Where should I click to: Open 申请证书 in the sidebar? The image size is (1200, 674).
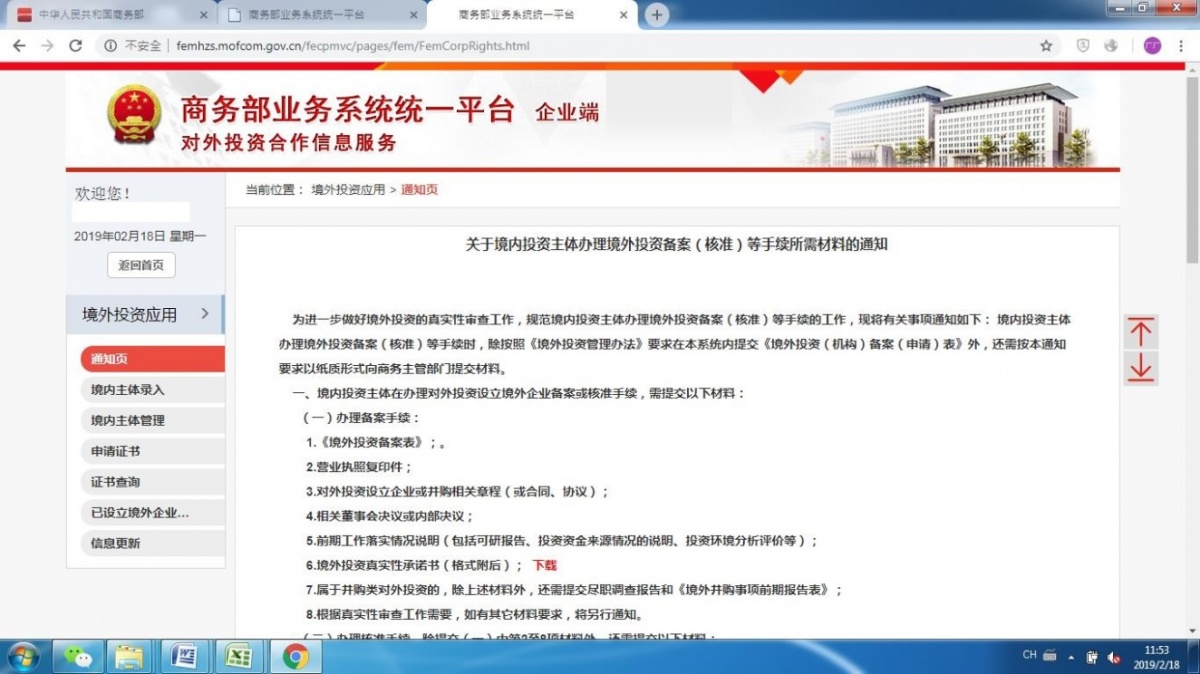[x=152, y=452]
